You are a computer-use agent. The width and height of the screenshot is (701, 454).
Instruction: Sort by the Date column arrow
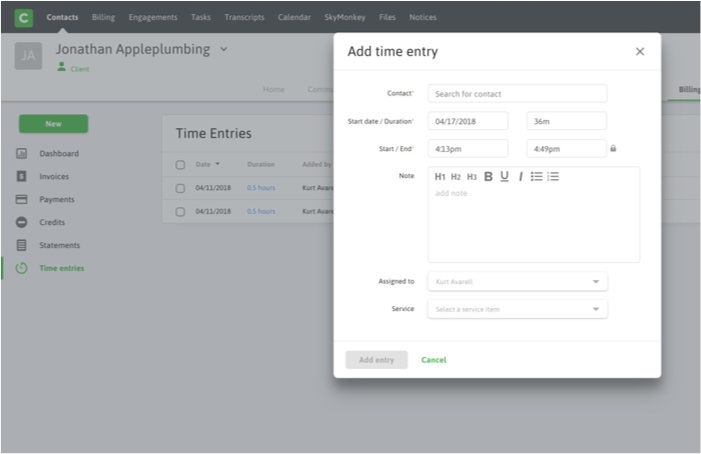pos(218,164)
